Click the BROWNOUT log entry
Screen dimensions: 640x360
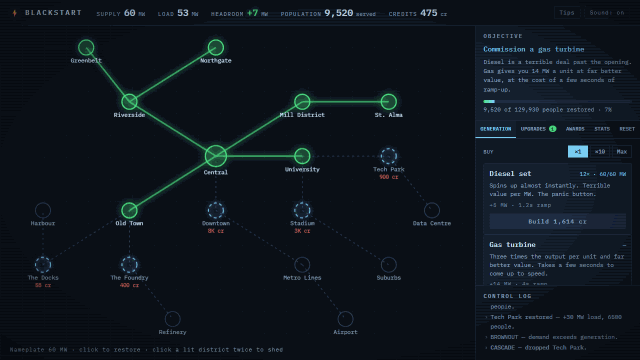coord(554,337)
